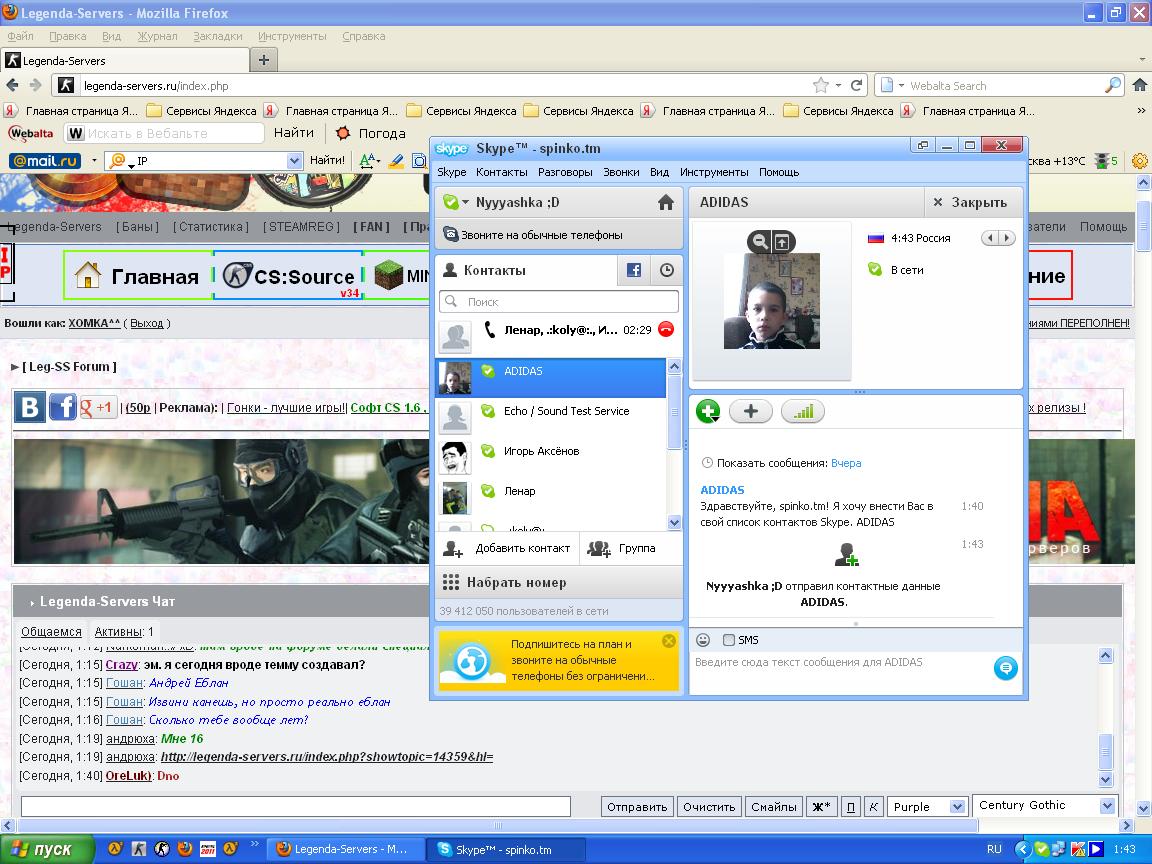Open Skype Home via the house icon
1152x864 pixels.
click(x=665, y=203)
